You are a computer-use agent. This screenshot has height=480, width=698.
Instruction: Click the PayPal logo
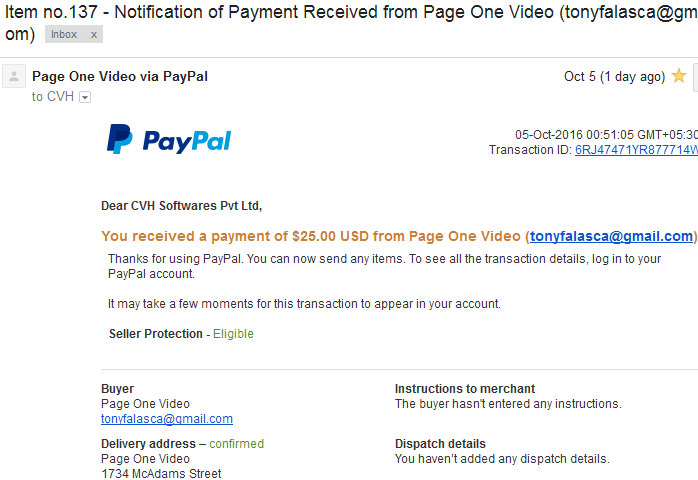pyautogui.click(x=169, y=139)
